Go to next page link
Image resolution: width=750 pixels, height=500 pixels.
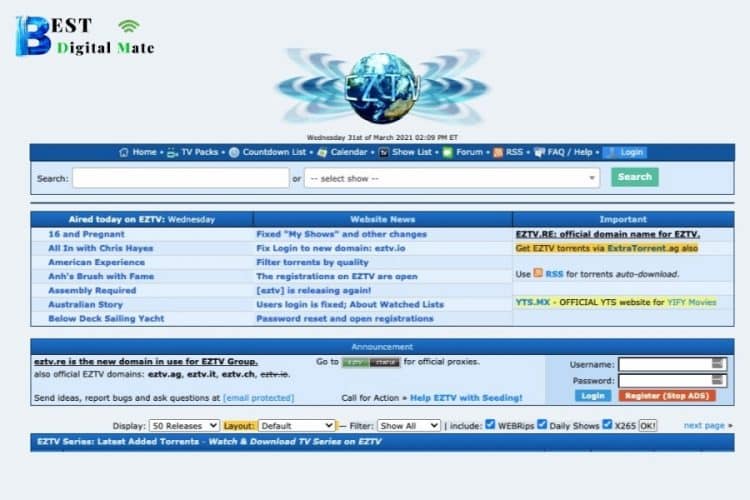pyautogui.click(x=704, y=425)
